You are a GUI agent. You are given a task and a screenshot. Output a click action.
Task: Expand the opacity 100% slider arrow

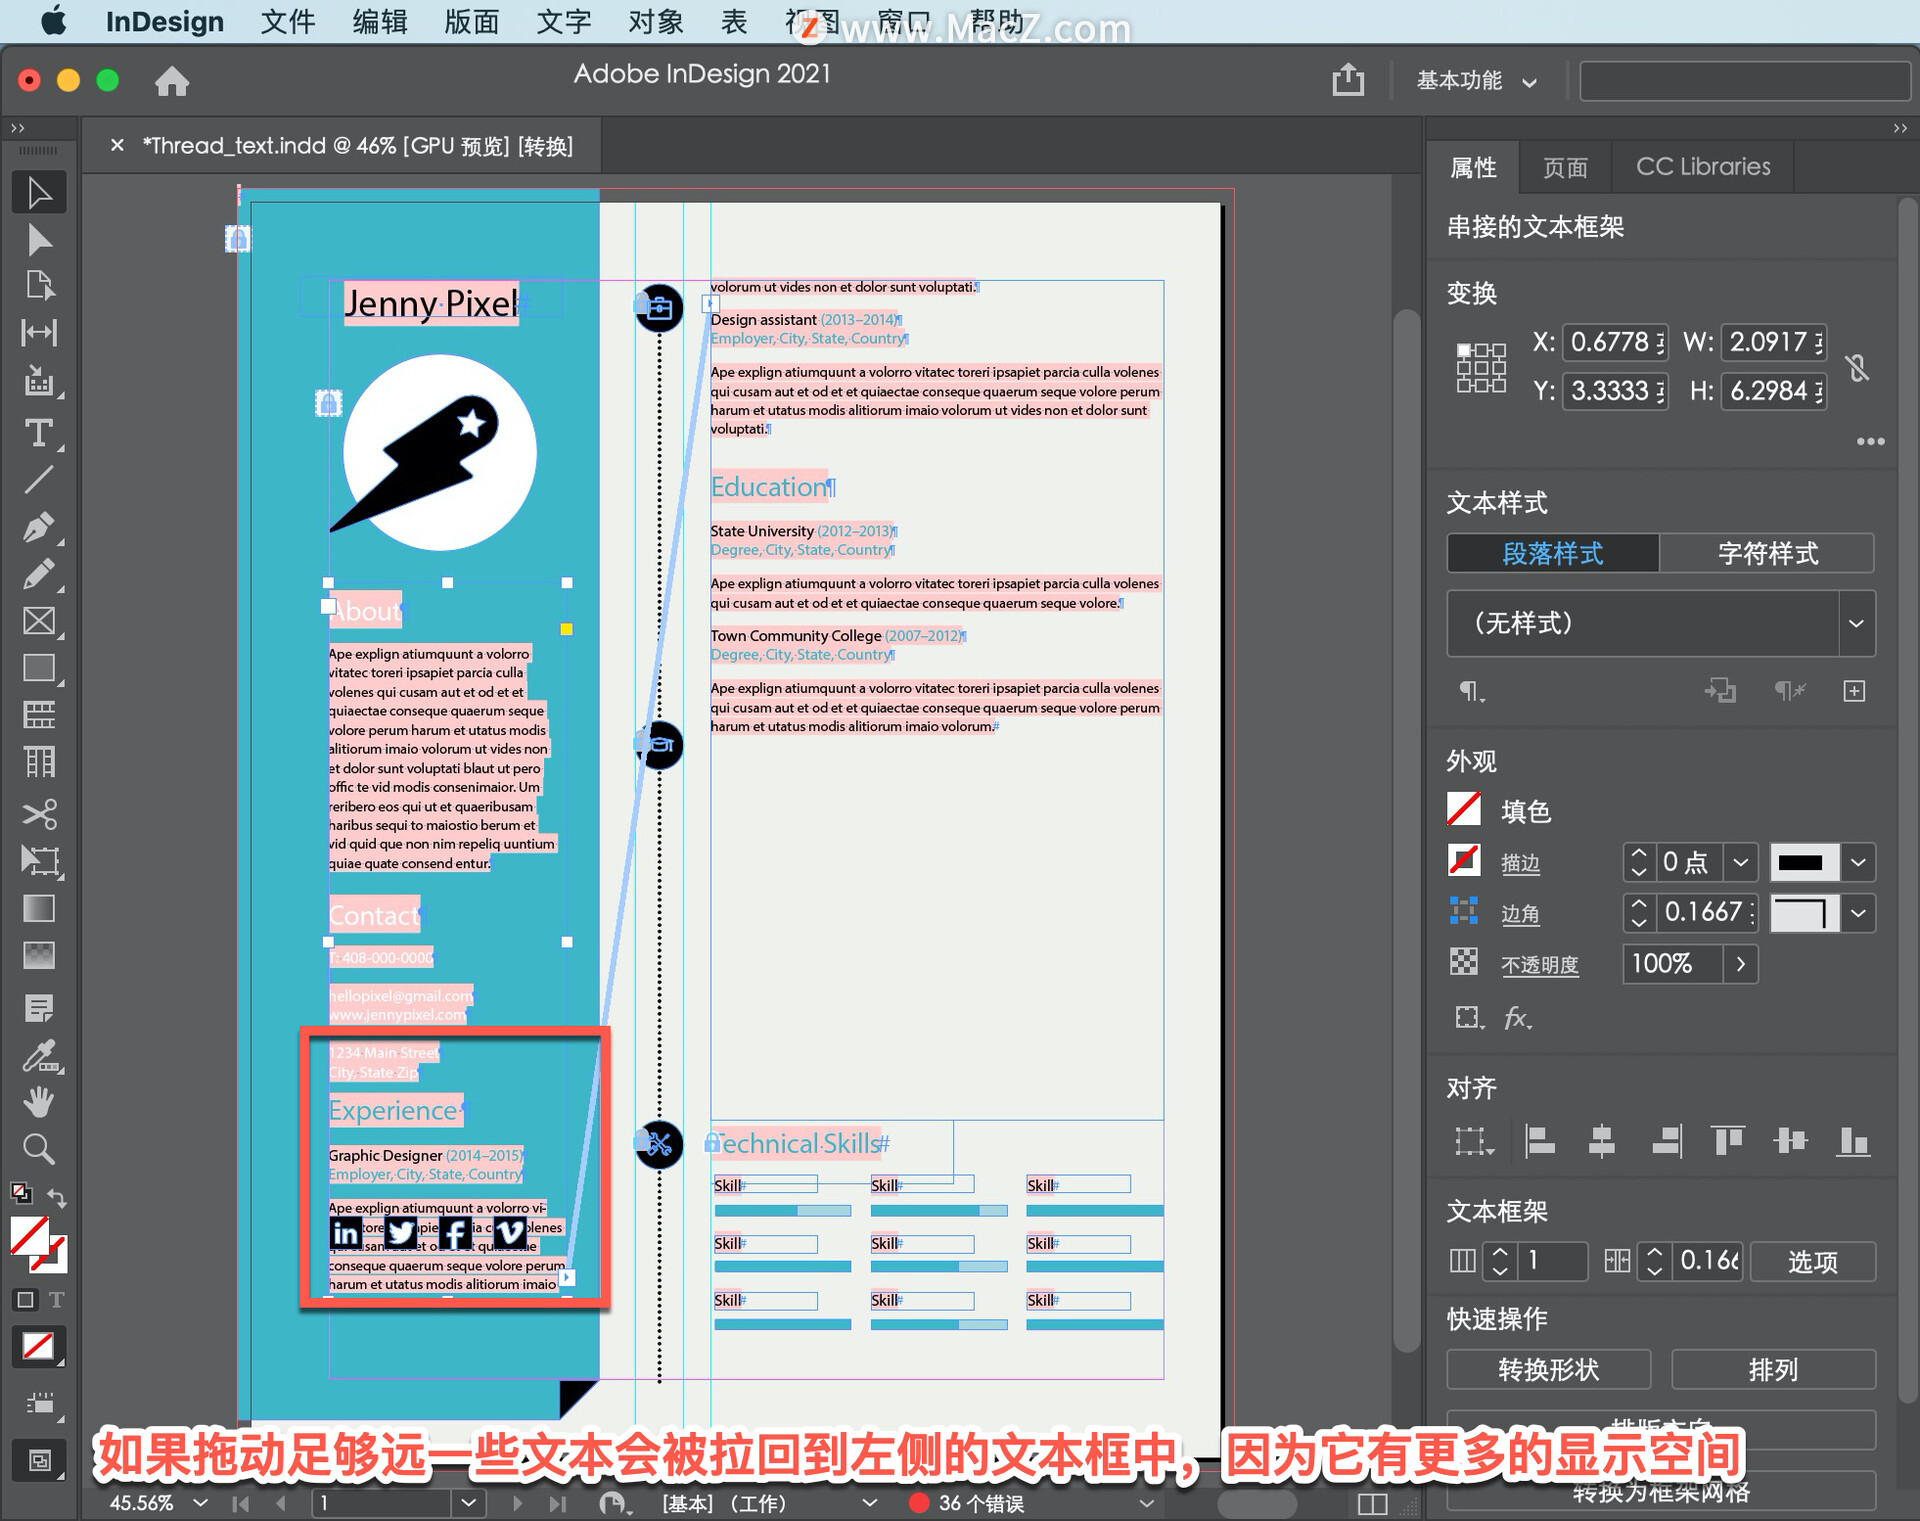1740,964
